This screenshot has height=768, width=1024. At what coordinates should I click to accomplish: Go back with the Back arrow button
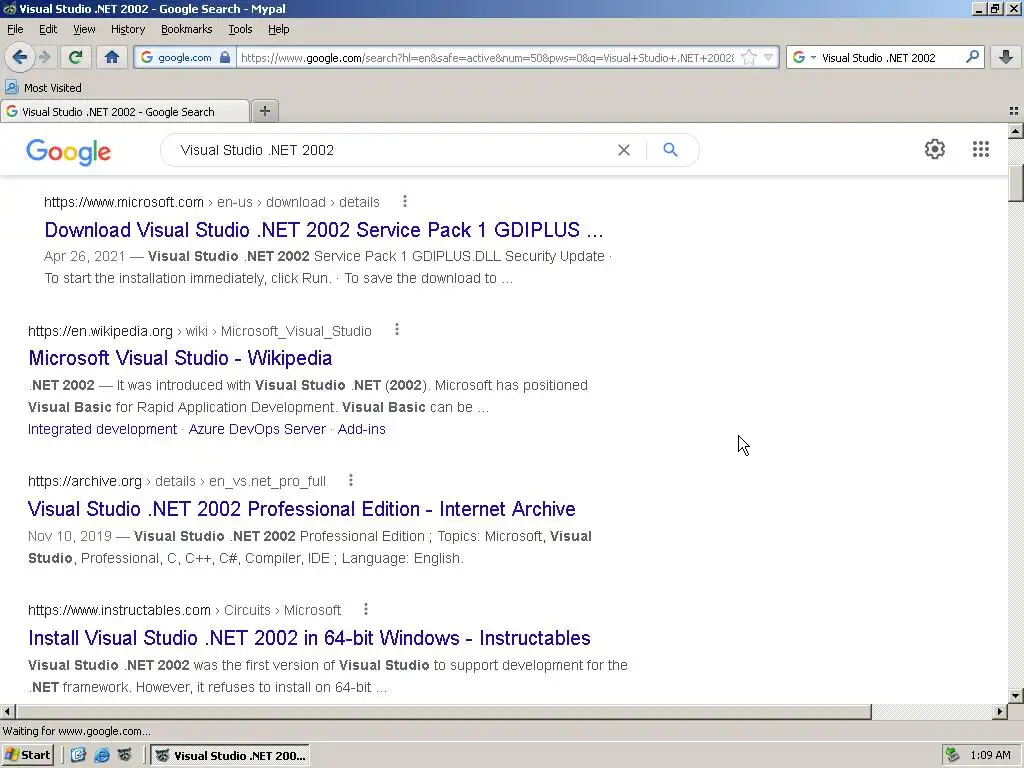(20, 57)
